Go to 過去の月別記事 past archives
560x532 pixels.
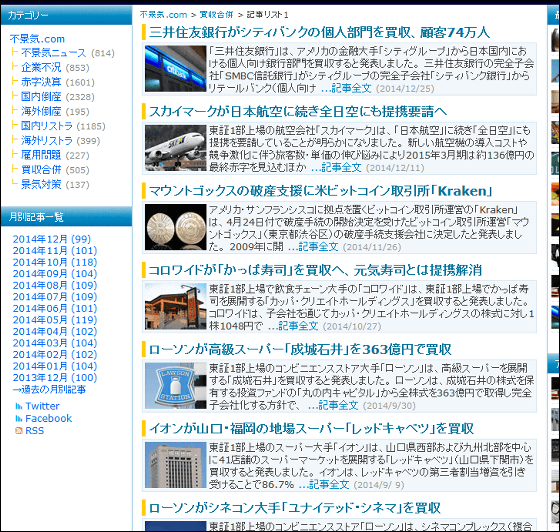click(49, 389)
